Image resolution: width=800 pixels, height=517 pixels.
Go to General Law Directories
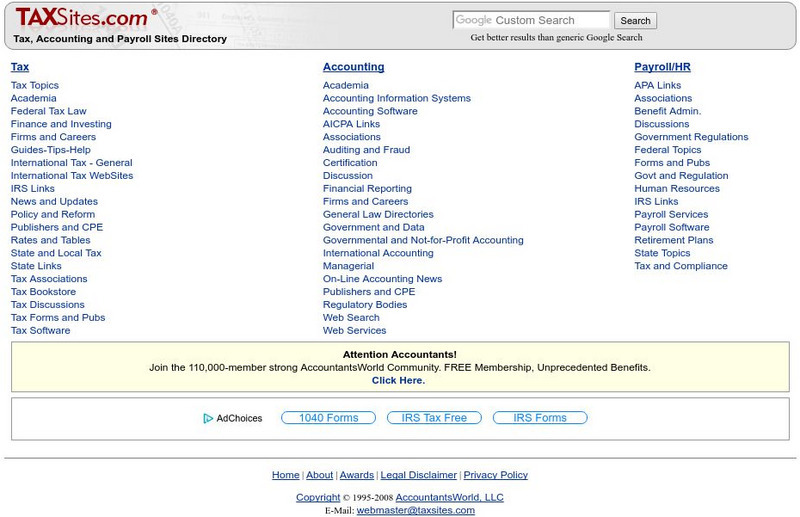pyautogui.click(x=378, y=214)
